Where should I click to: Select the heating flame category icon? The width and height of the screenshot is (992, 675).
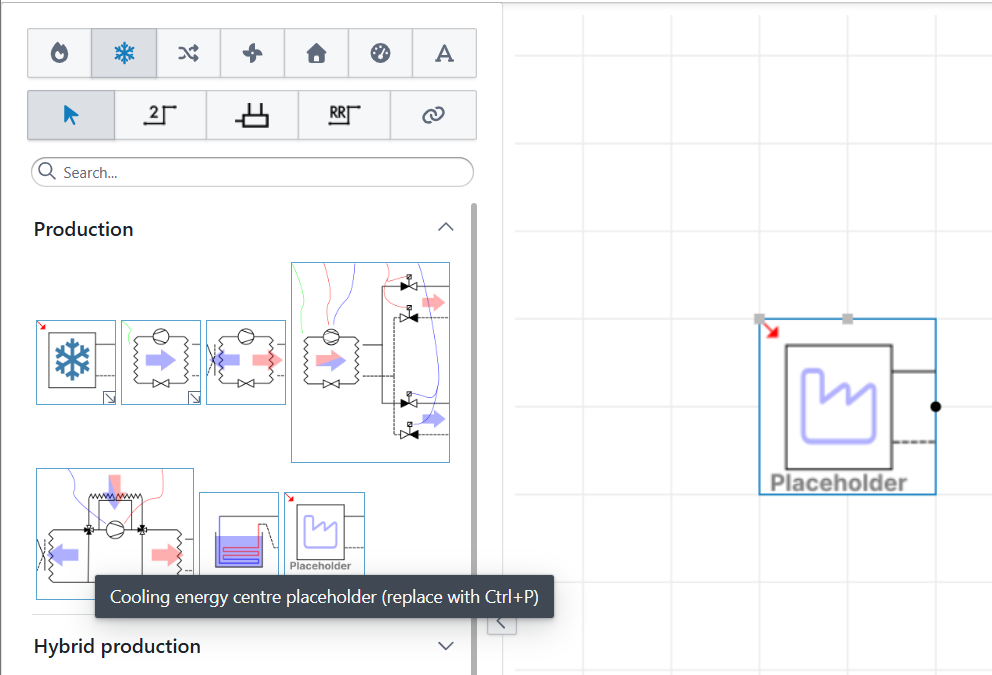(59, 54)
